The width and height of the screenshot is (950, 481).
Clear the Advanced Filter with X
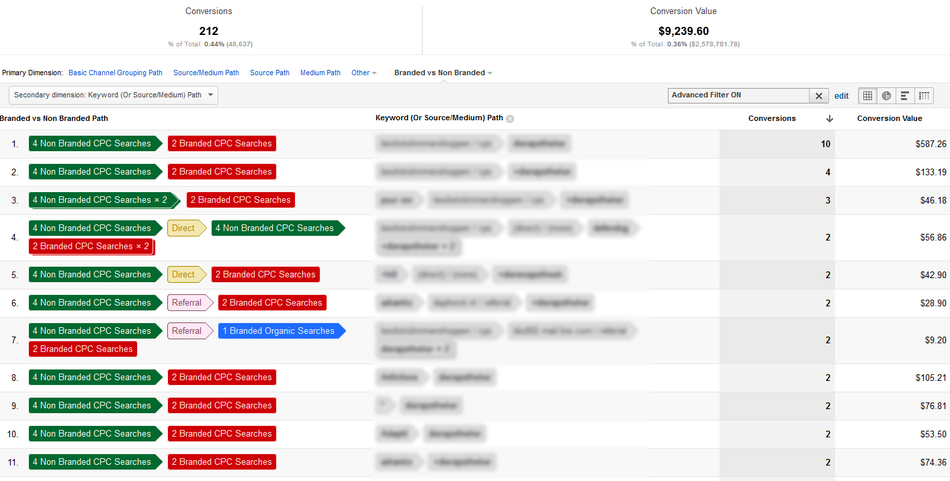coord(819,96)
